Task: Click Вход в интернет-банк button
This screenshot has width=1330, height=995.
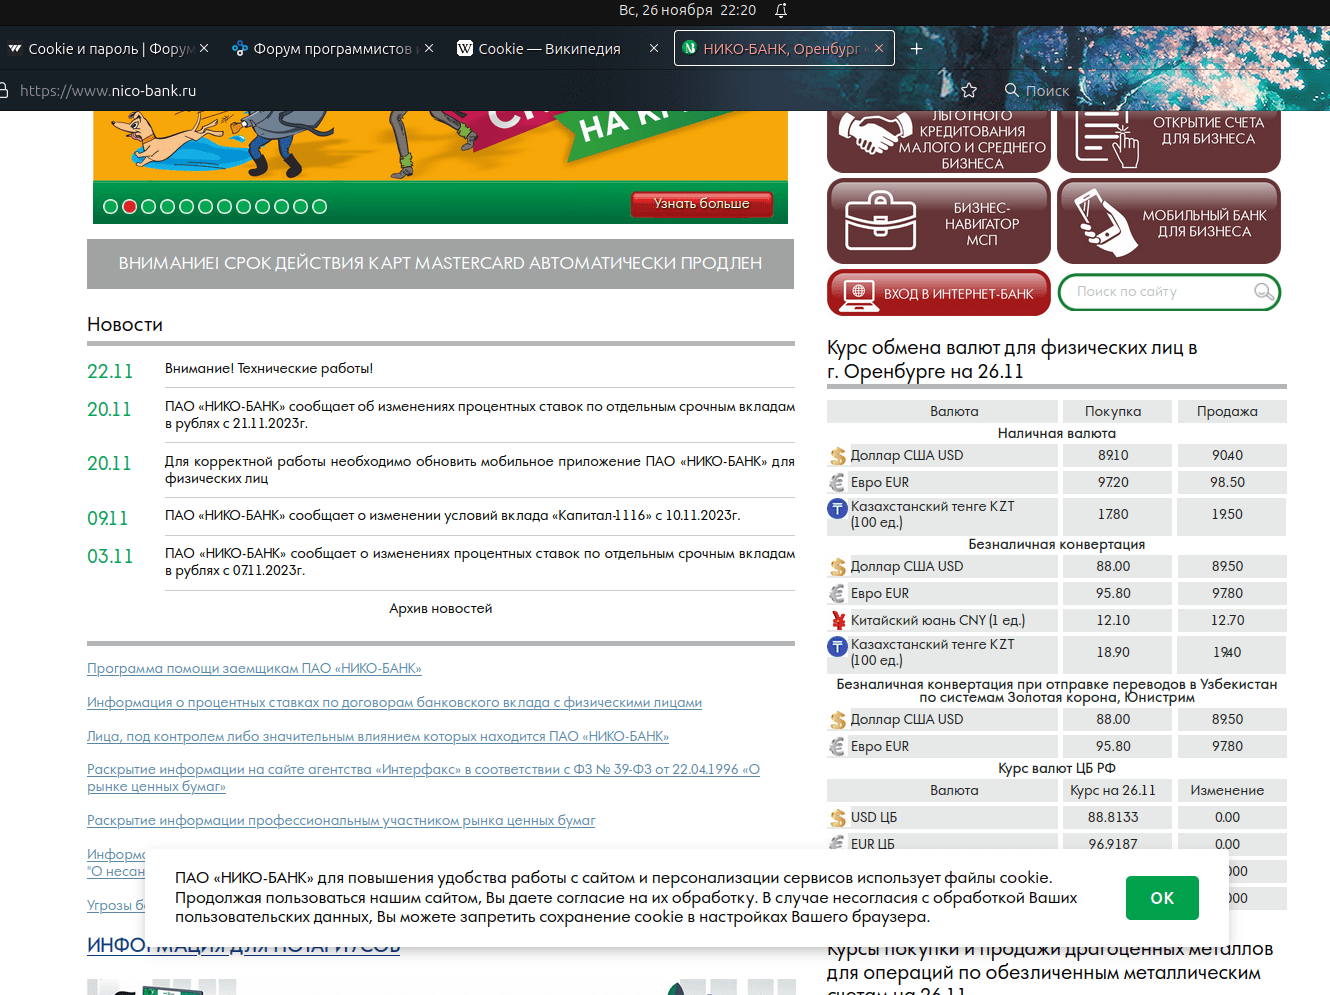Action: point(938,293)
